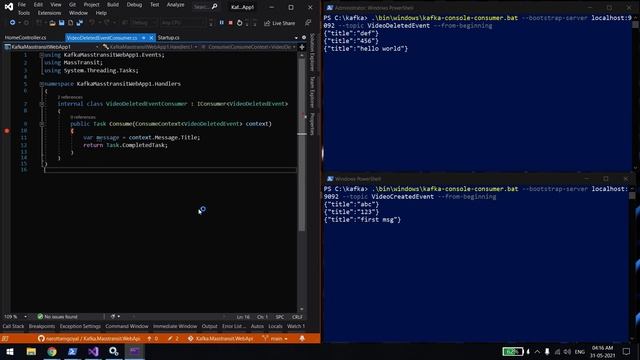This screenshot has width=640, height=360.
Task: Open the tab settings gear icon
Action: [x=304, y=38]
